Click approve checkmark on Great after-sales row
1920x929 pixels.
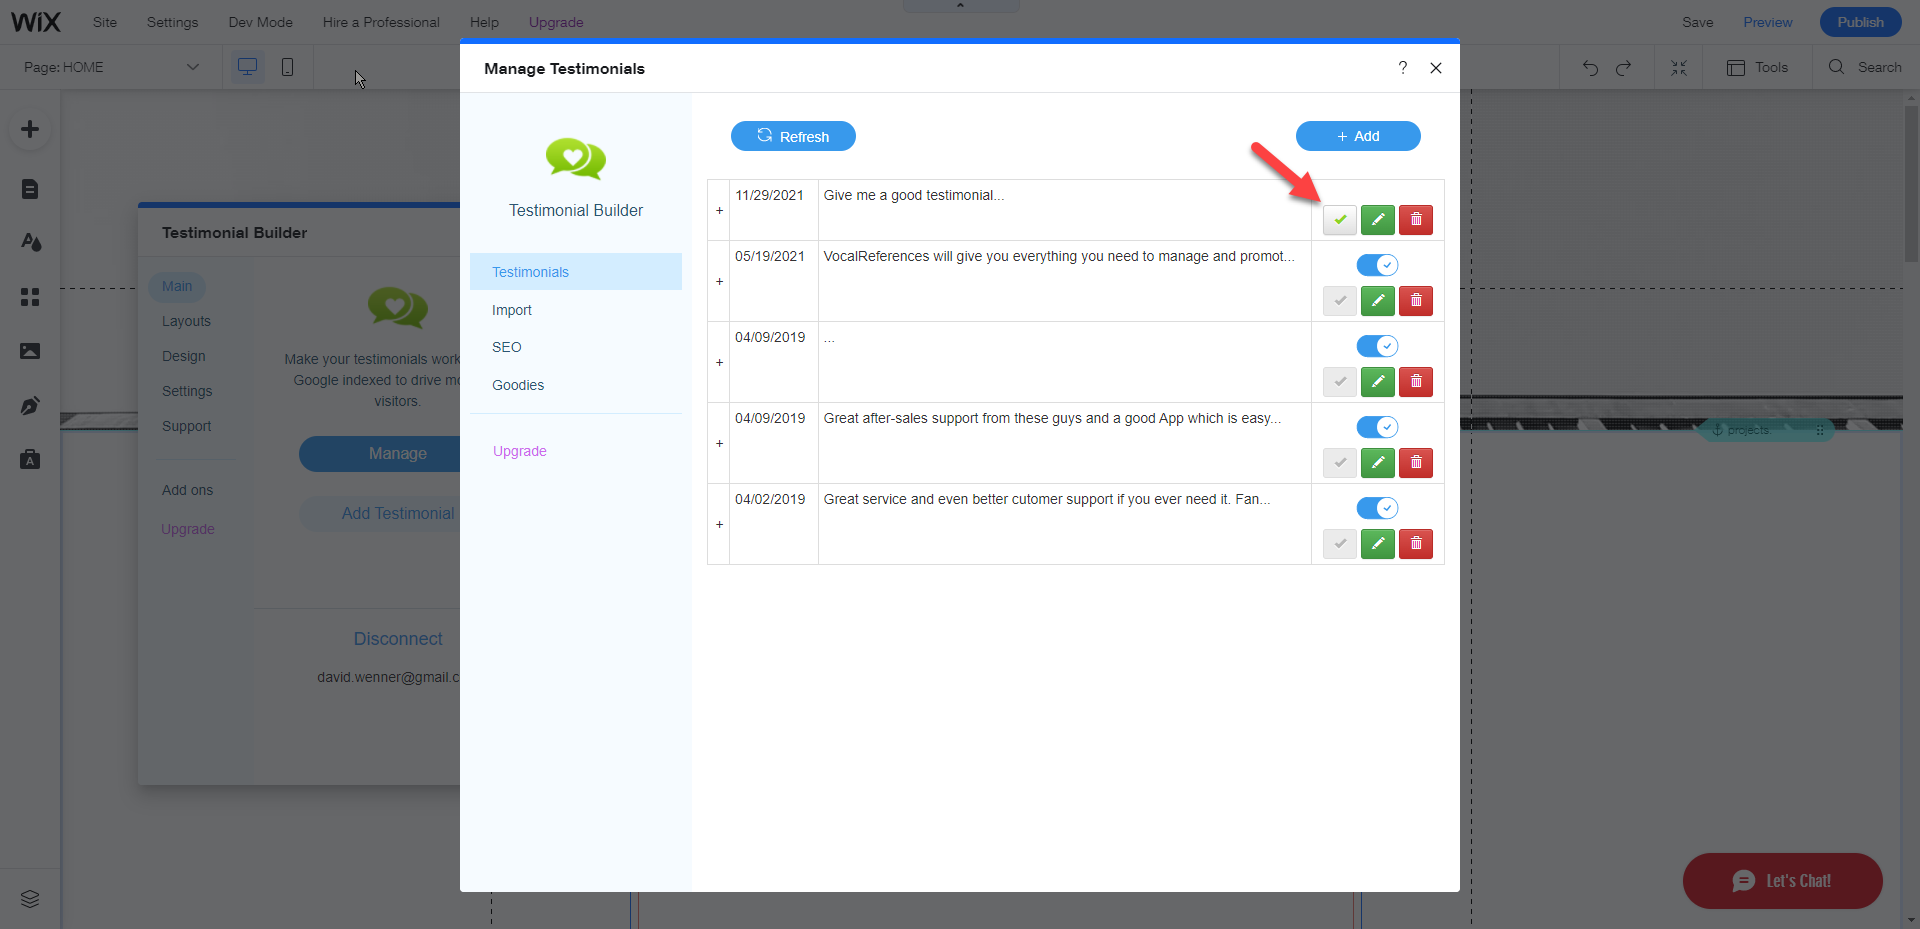click(1340, 463)
